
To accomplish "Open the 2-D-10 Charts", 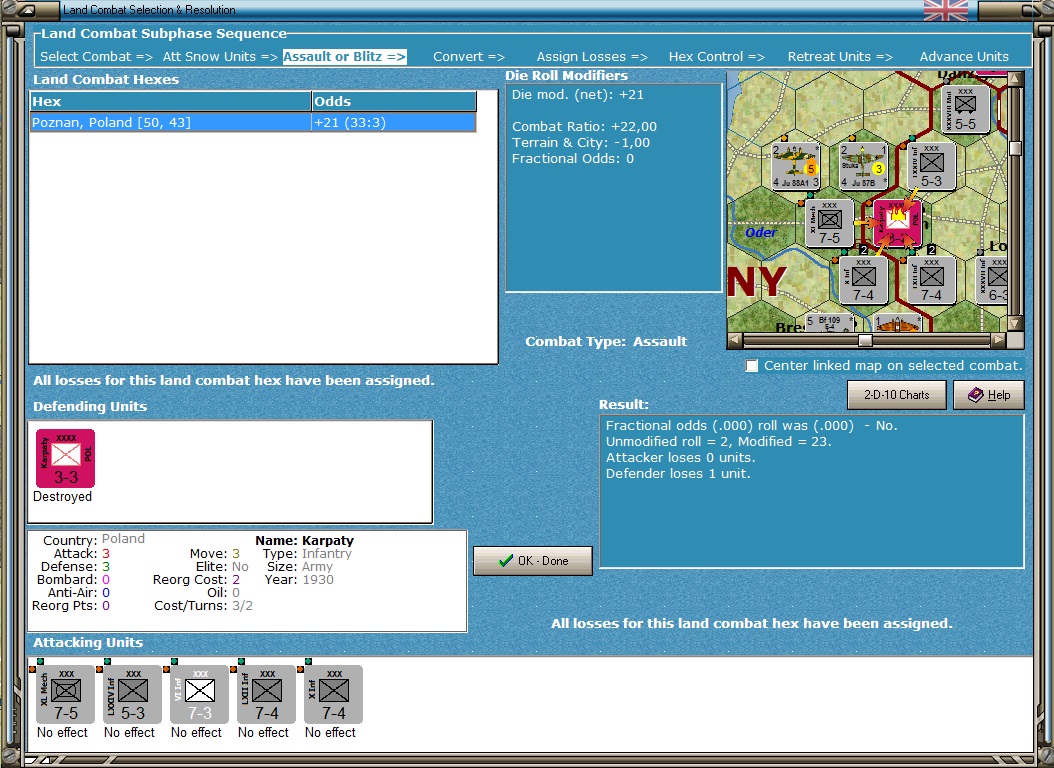I will tap(897, 395).
